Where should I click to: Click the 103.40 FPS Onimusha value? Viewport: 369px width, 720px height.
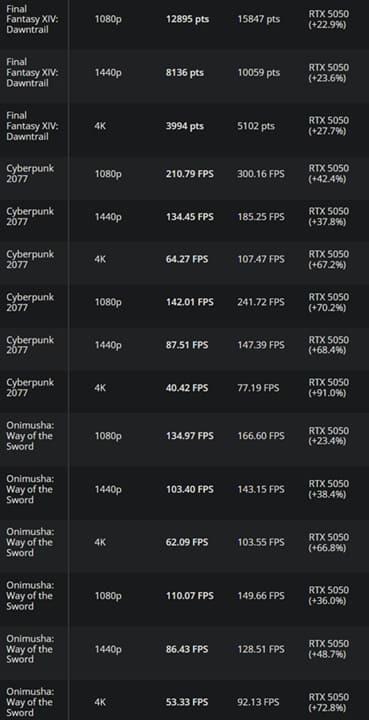[190, 489]
